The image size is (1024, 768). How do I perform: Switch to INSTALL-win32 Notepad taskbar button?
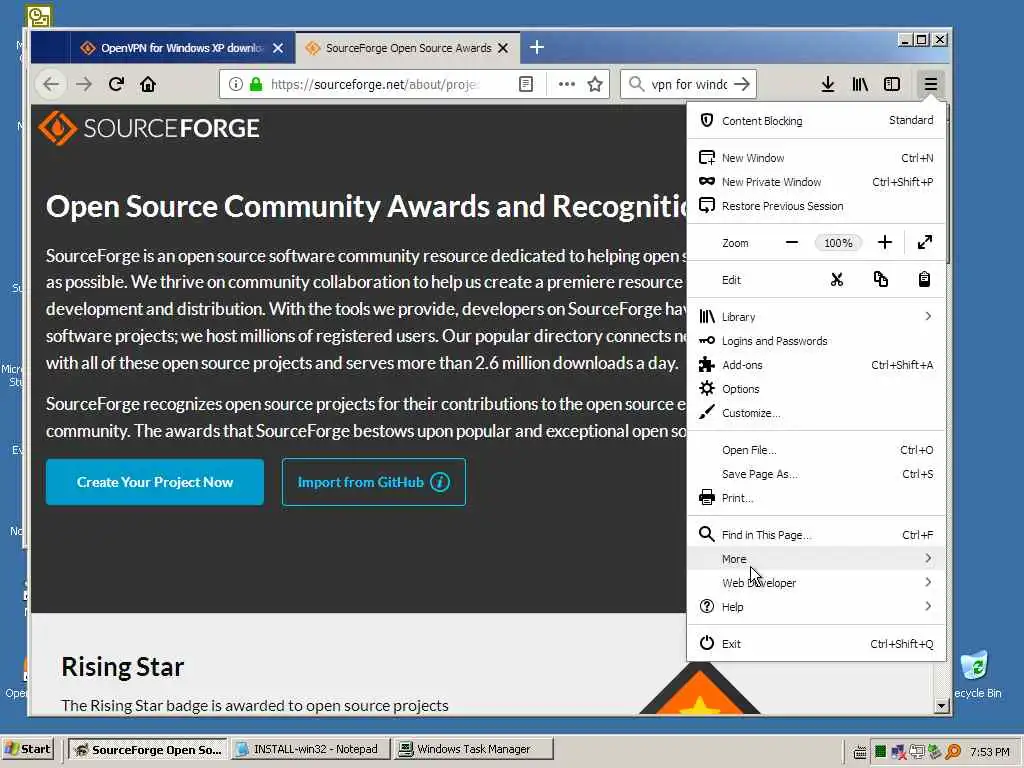[310, 749]
